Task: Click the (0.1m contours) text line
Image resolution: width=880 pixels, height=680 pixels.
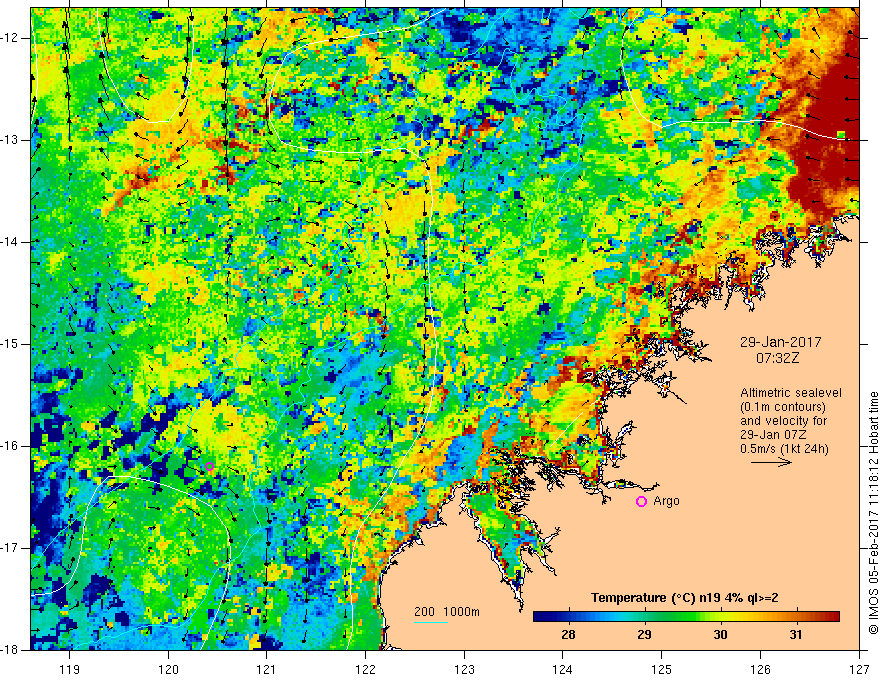Action: coord(782,407)
